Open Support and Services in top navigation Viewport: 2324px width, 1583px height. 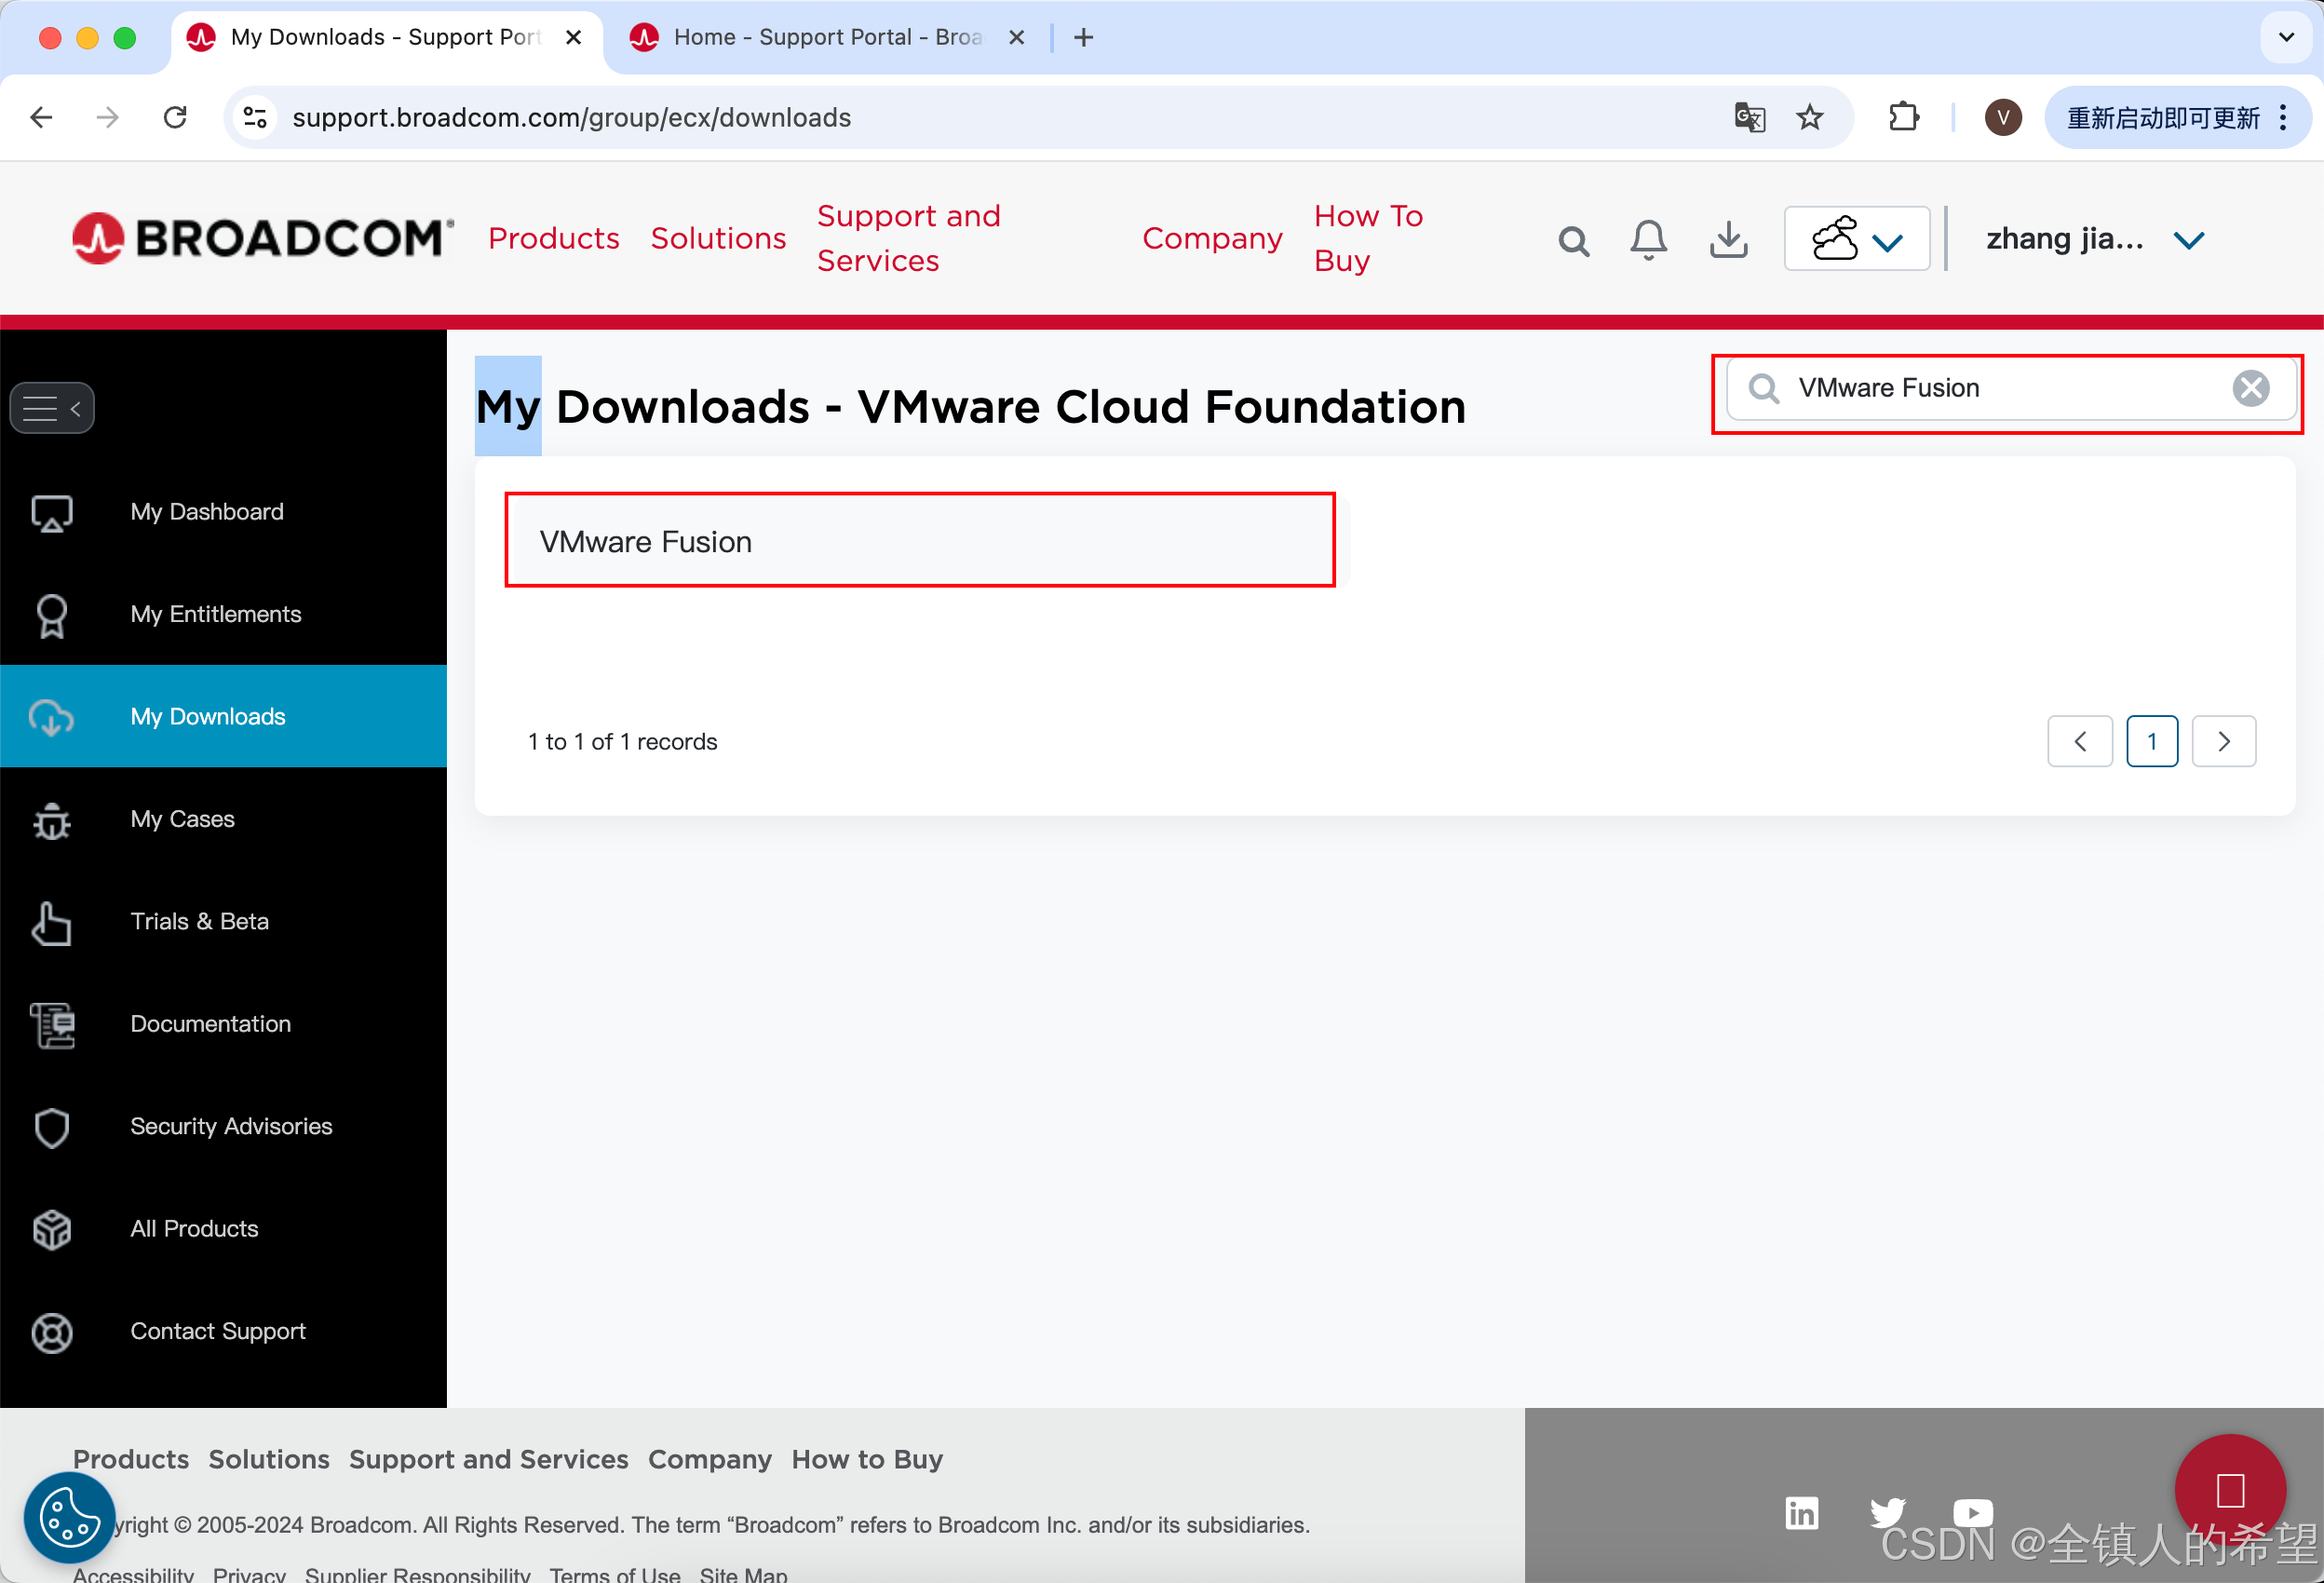tap(908, 238)
